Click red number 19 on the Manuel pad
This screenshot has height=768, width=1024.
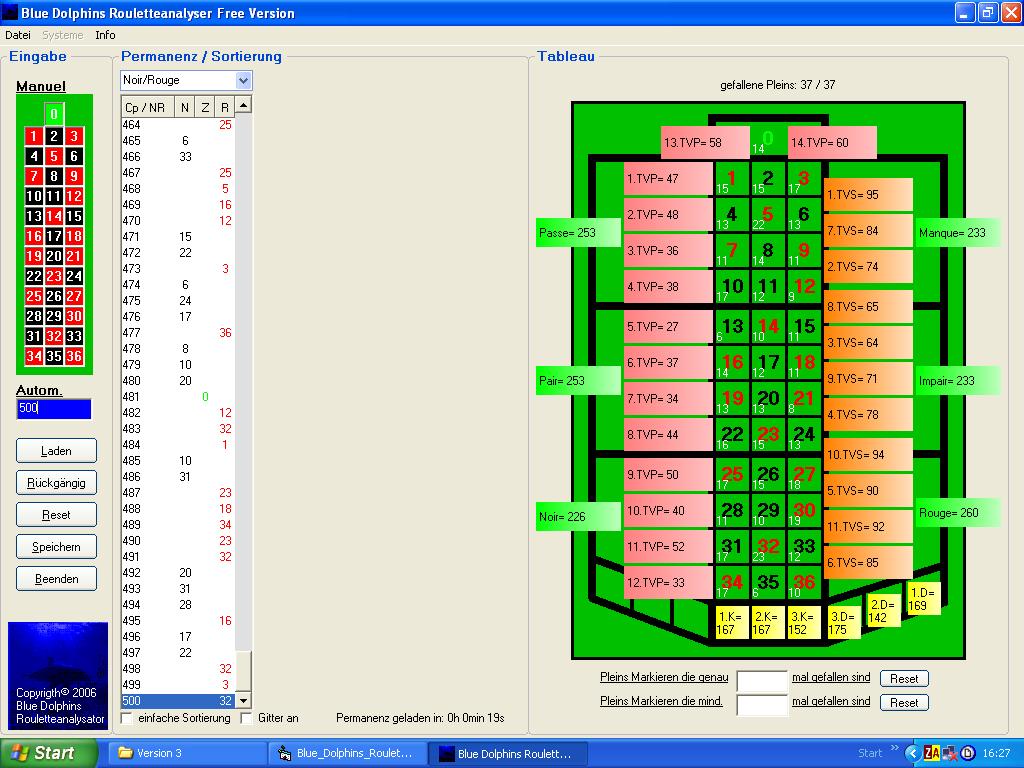(34, 256)
